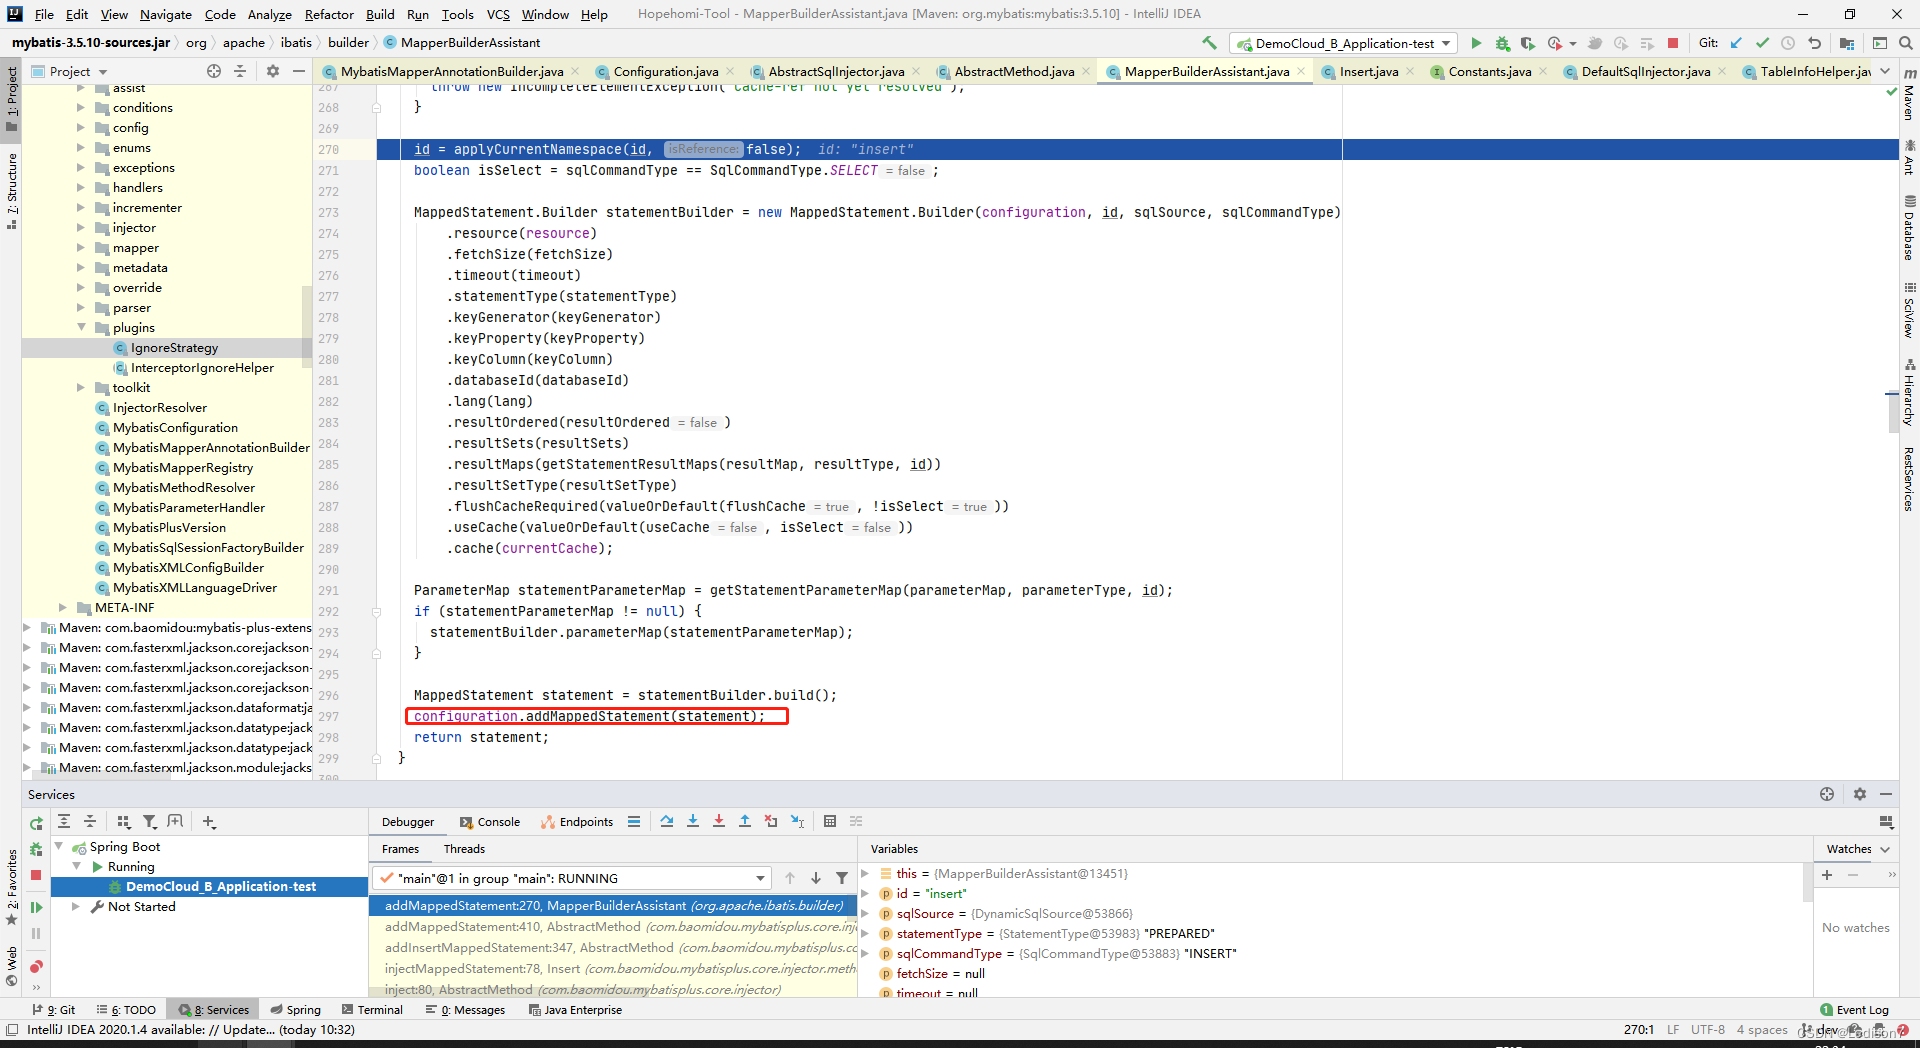The image size is (1920, 1048).
Task: Open Project Structure icon in toolbar
Action: tap(1847, 43)
